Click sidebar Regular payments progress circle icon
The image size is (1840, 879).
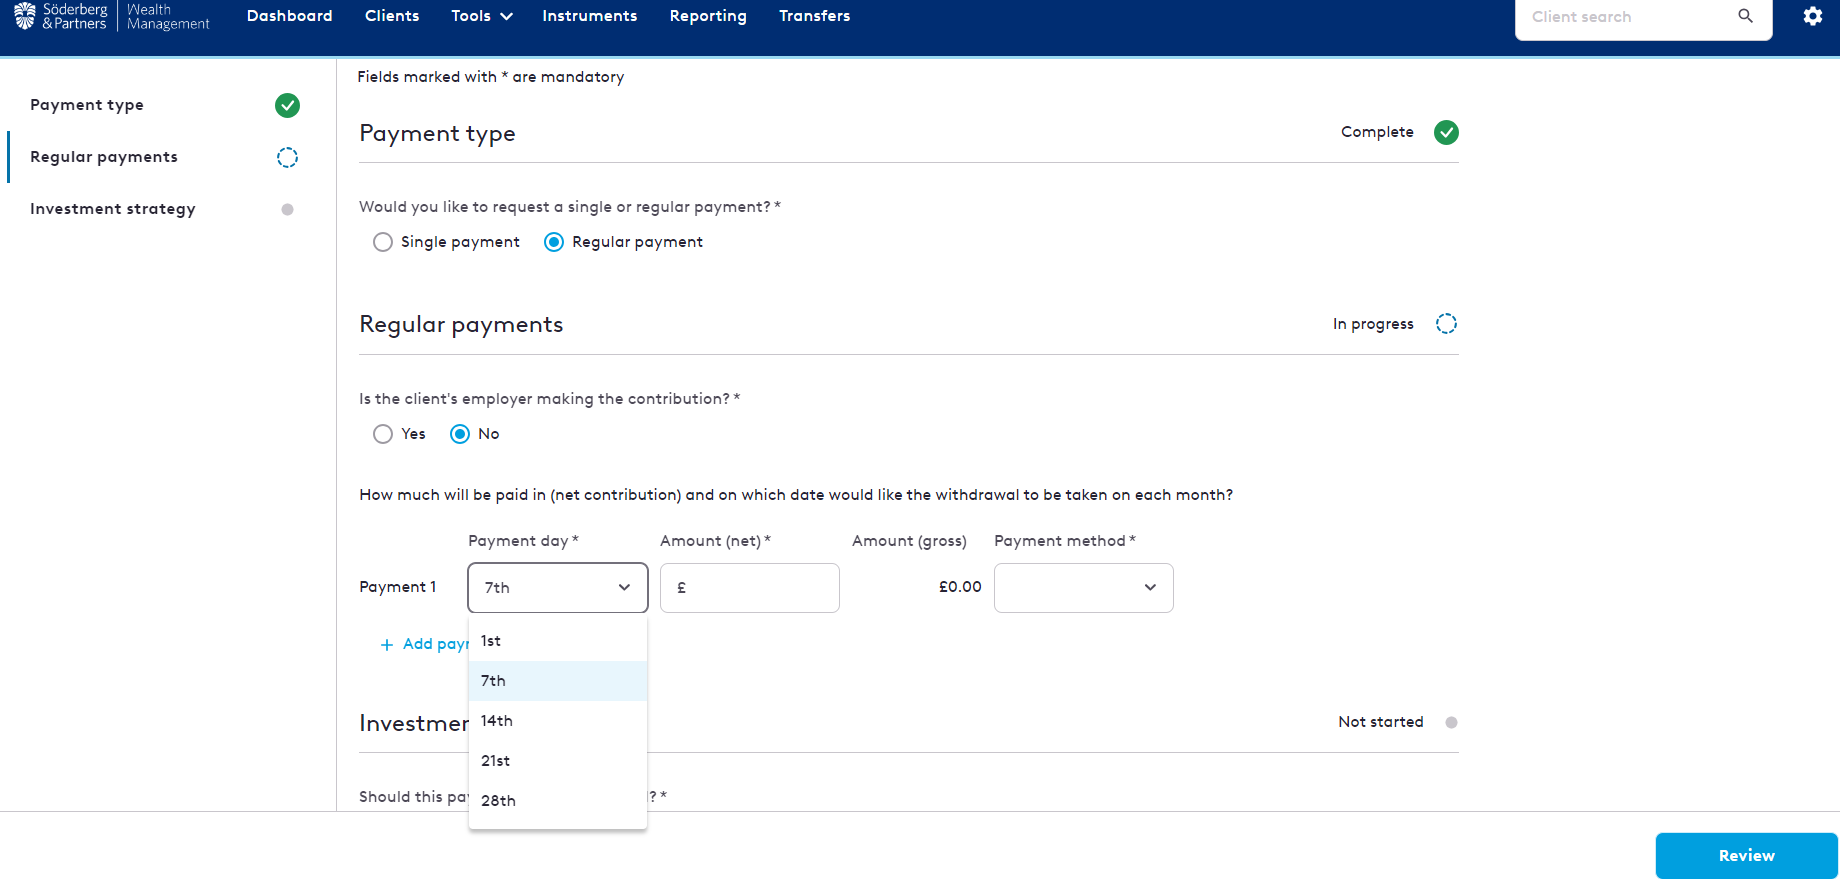click(x=287, y=157)
